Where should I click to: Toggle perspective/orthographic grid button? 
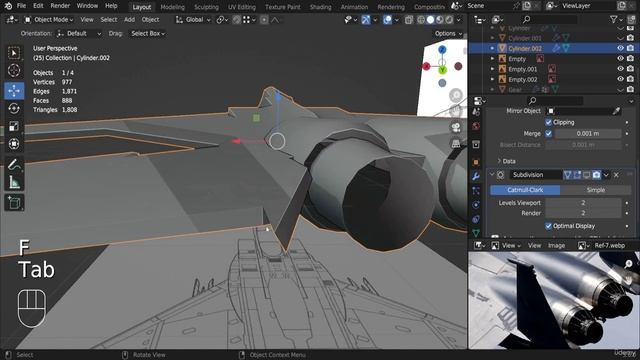(456, 143)
